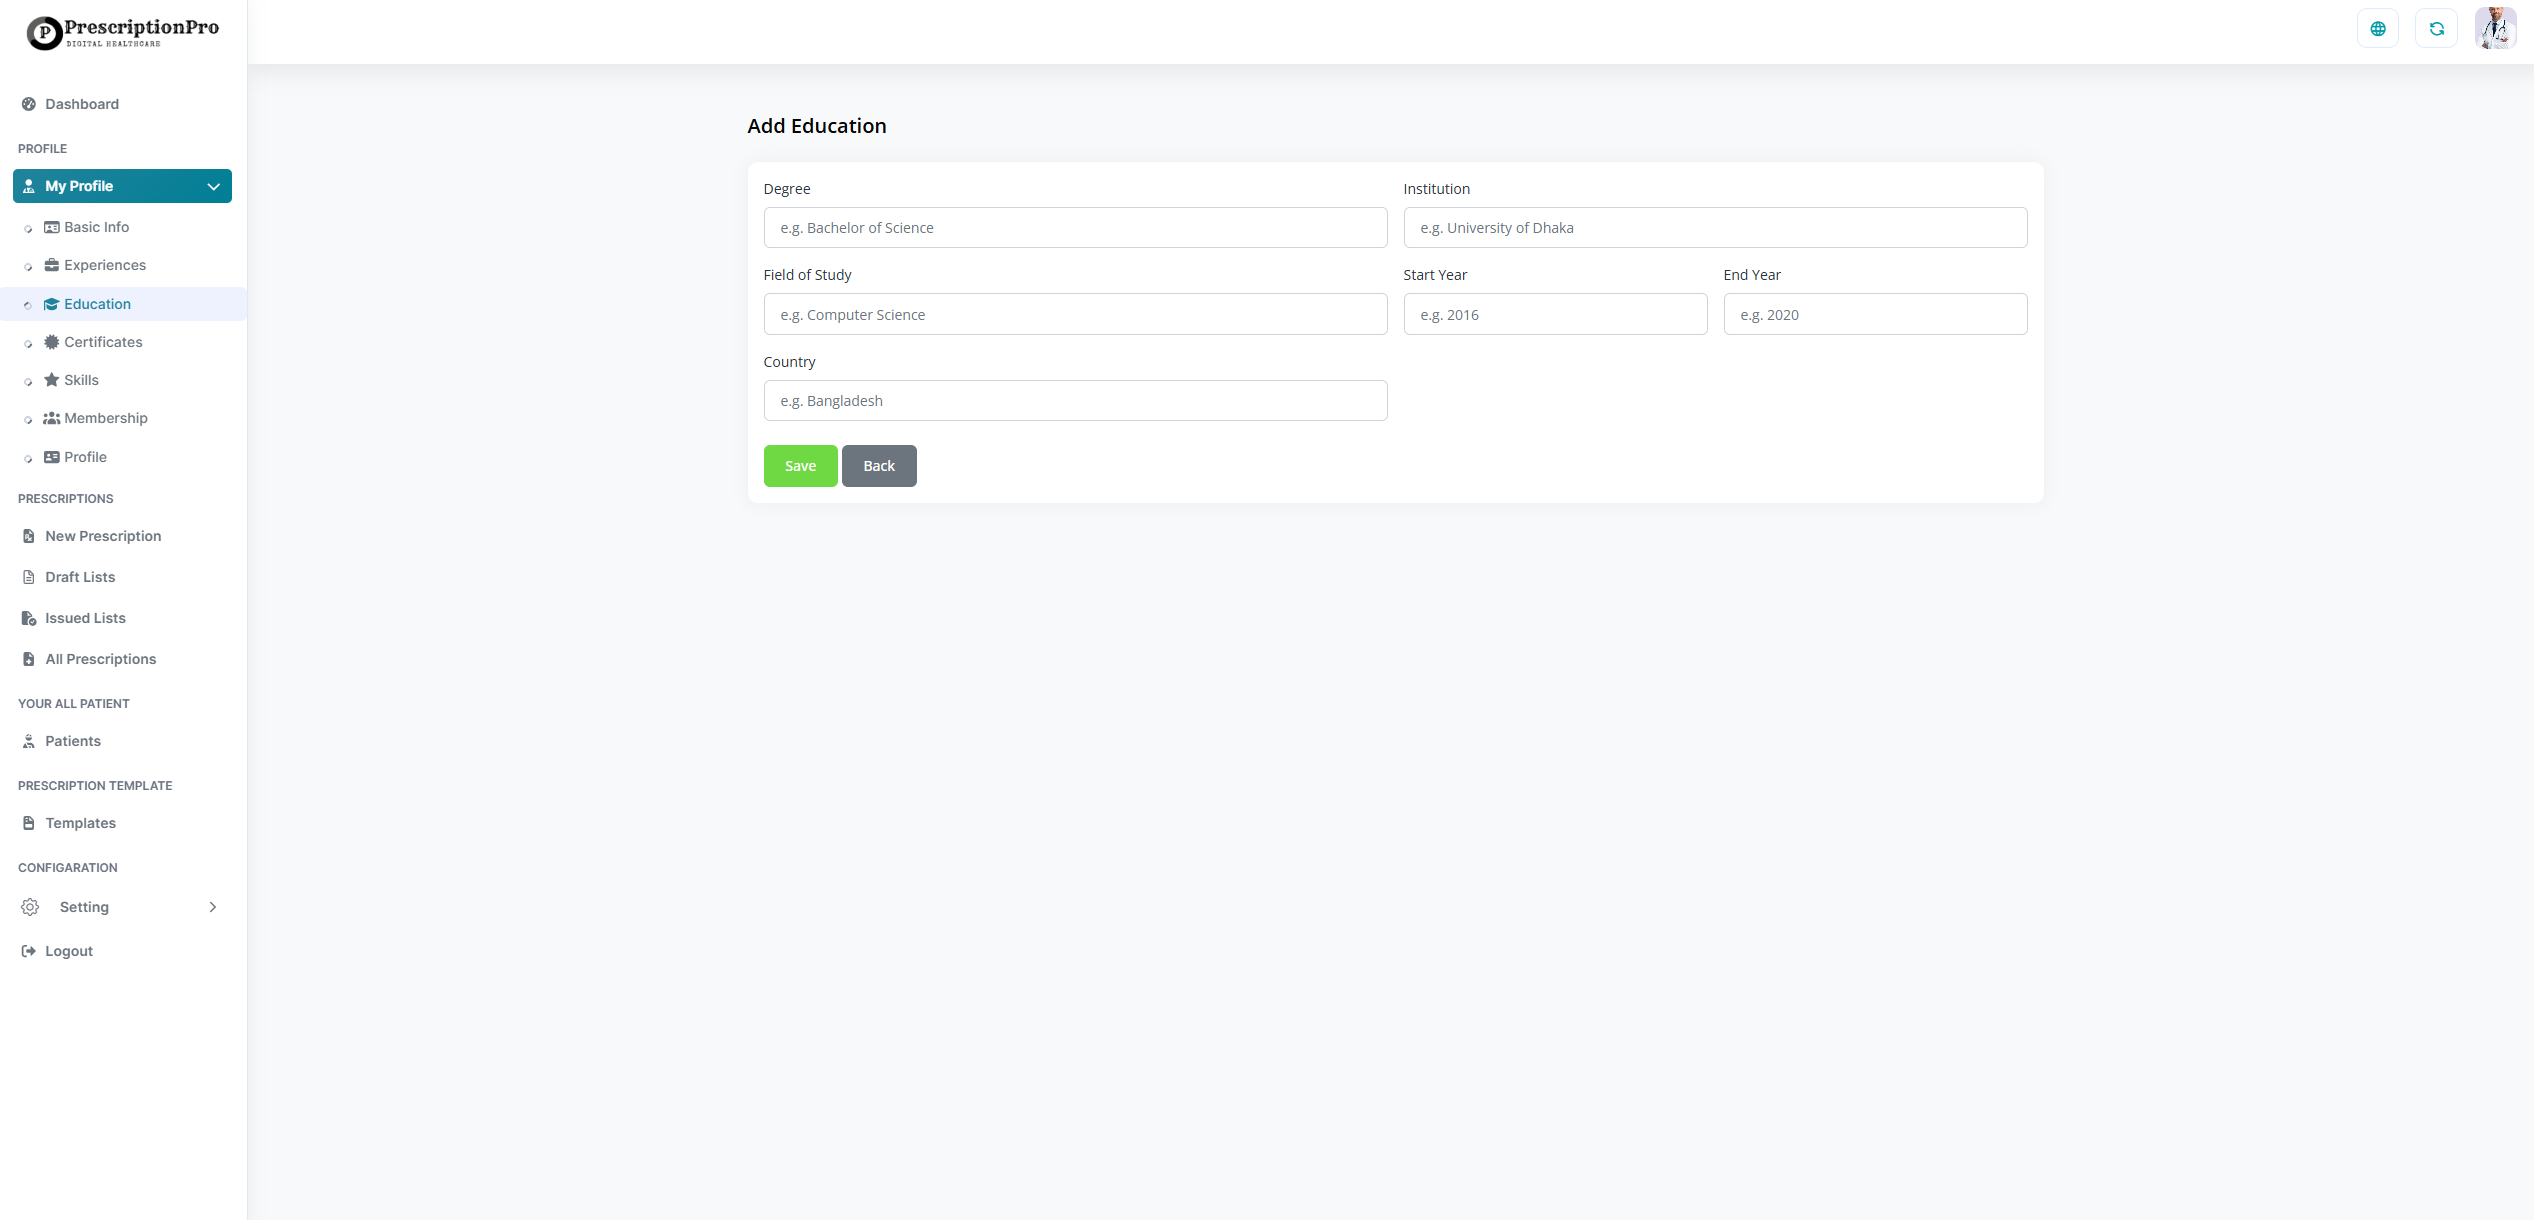Navigate to Patients under Your All Patient

pyautogui.click(x=73, y=741)
